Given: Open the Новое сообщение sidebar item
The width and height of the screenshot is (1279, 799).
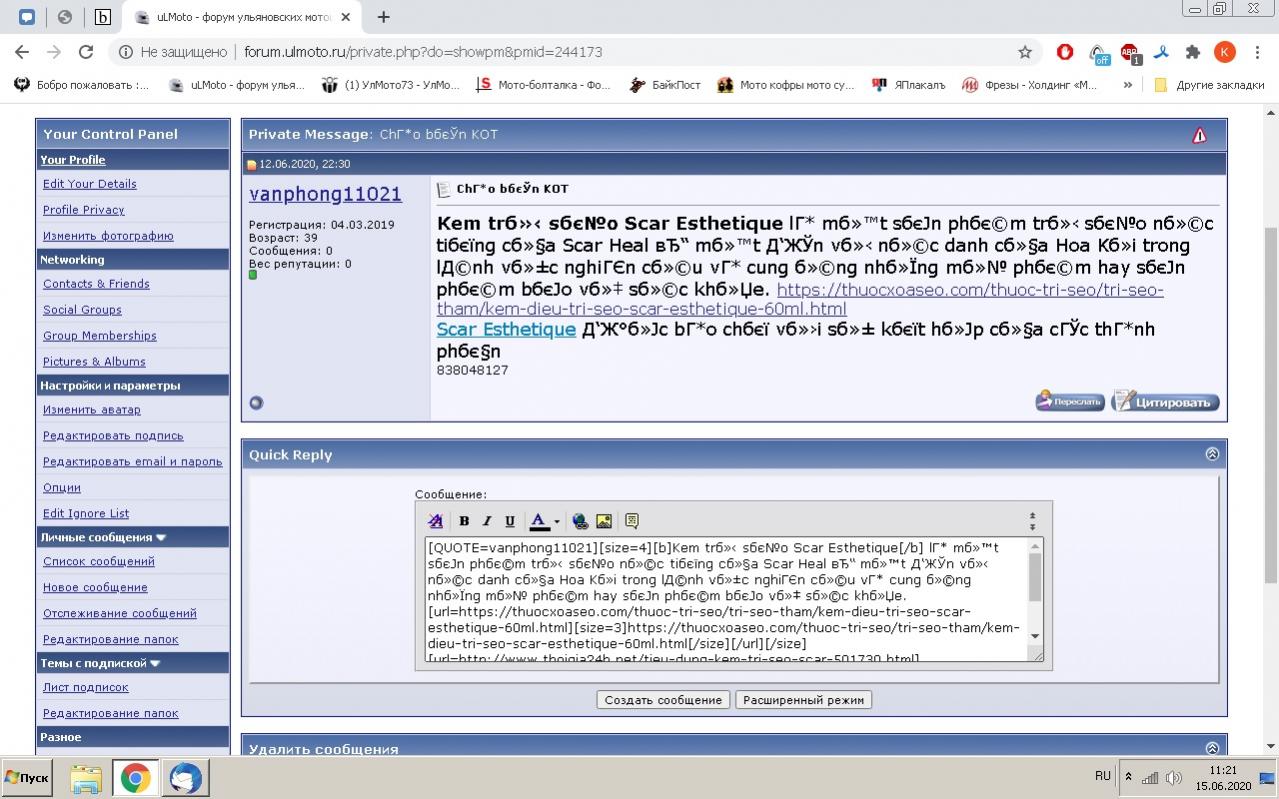Looking at the screenshot, I should [95, 587].
